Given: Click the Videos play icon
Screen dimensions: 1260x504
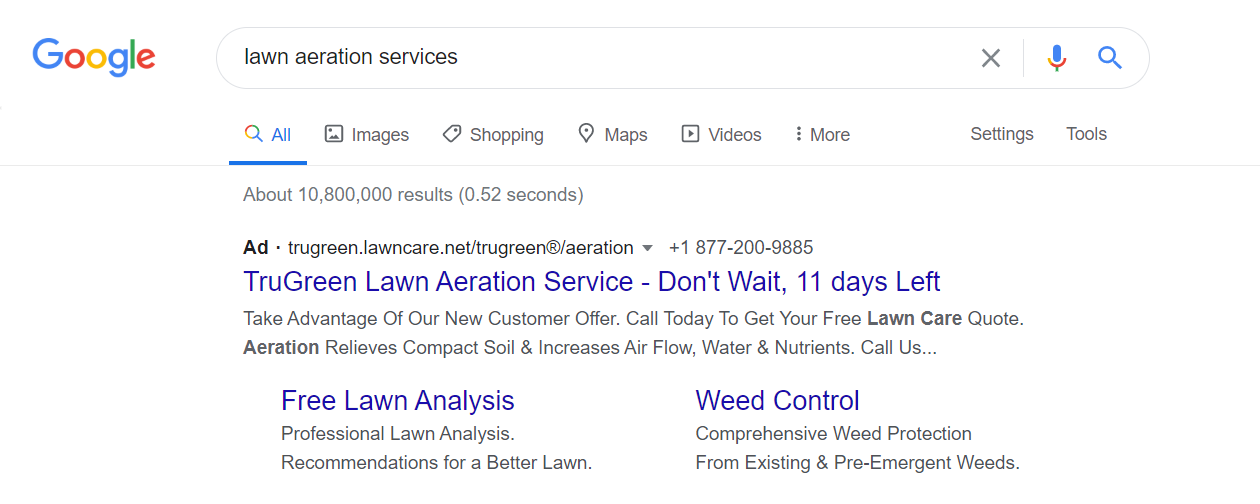Looking at the screenshot, I should point(690,134).
